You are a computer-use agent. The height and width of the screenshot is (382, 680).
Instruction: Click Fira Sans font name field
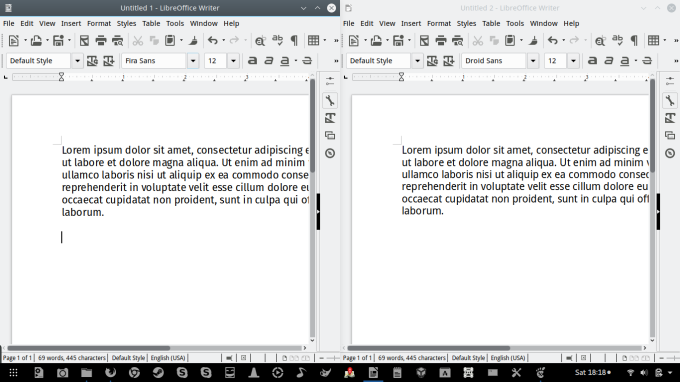pos(154,61)
